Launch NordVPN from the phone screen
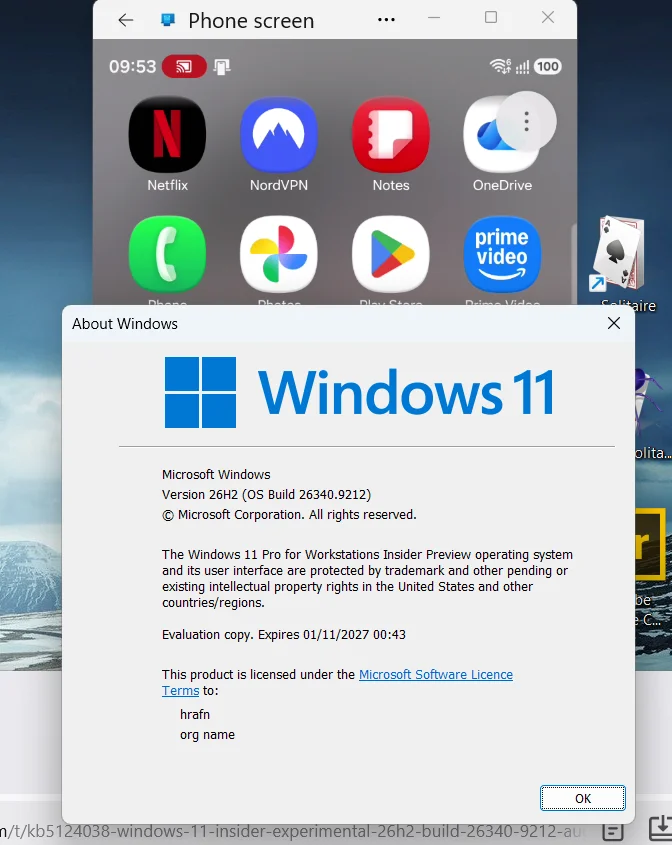 (279, 135)
